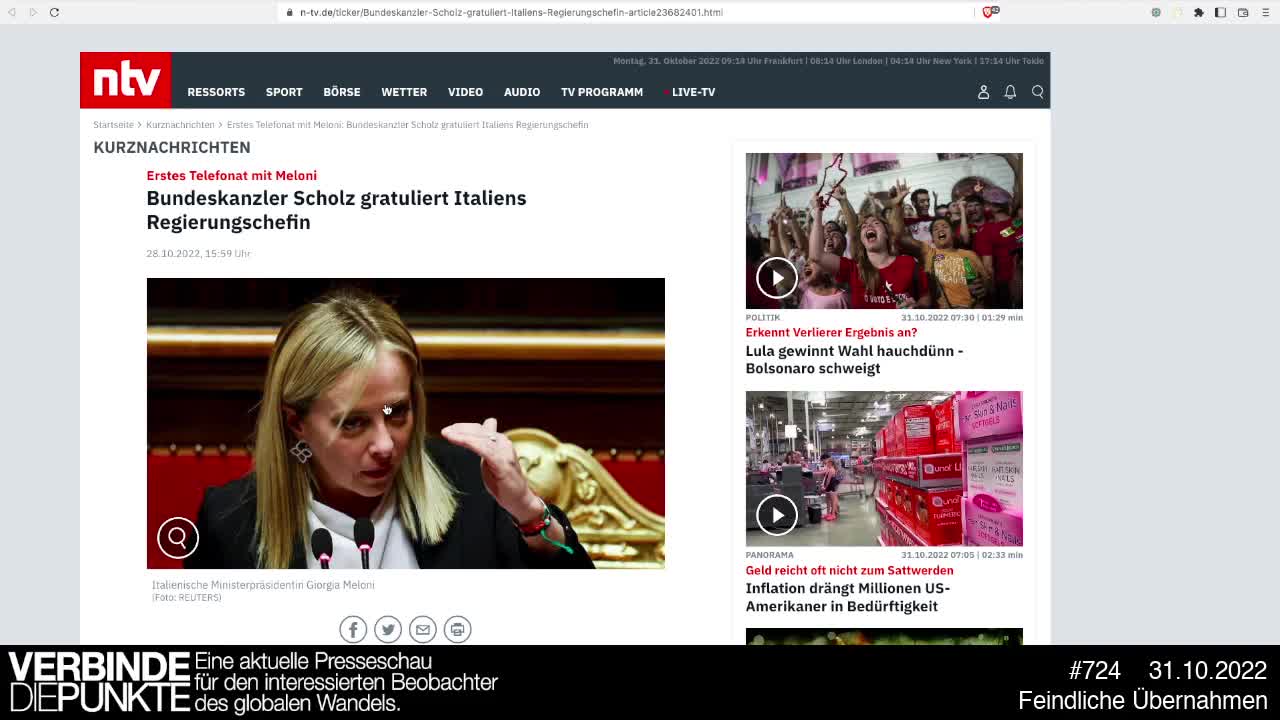
Task: Open the user account icon
Action: coord(983,92)
